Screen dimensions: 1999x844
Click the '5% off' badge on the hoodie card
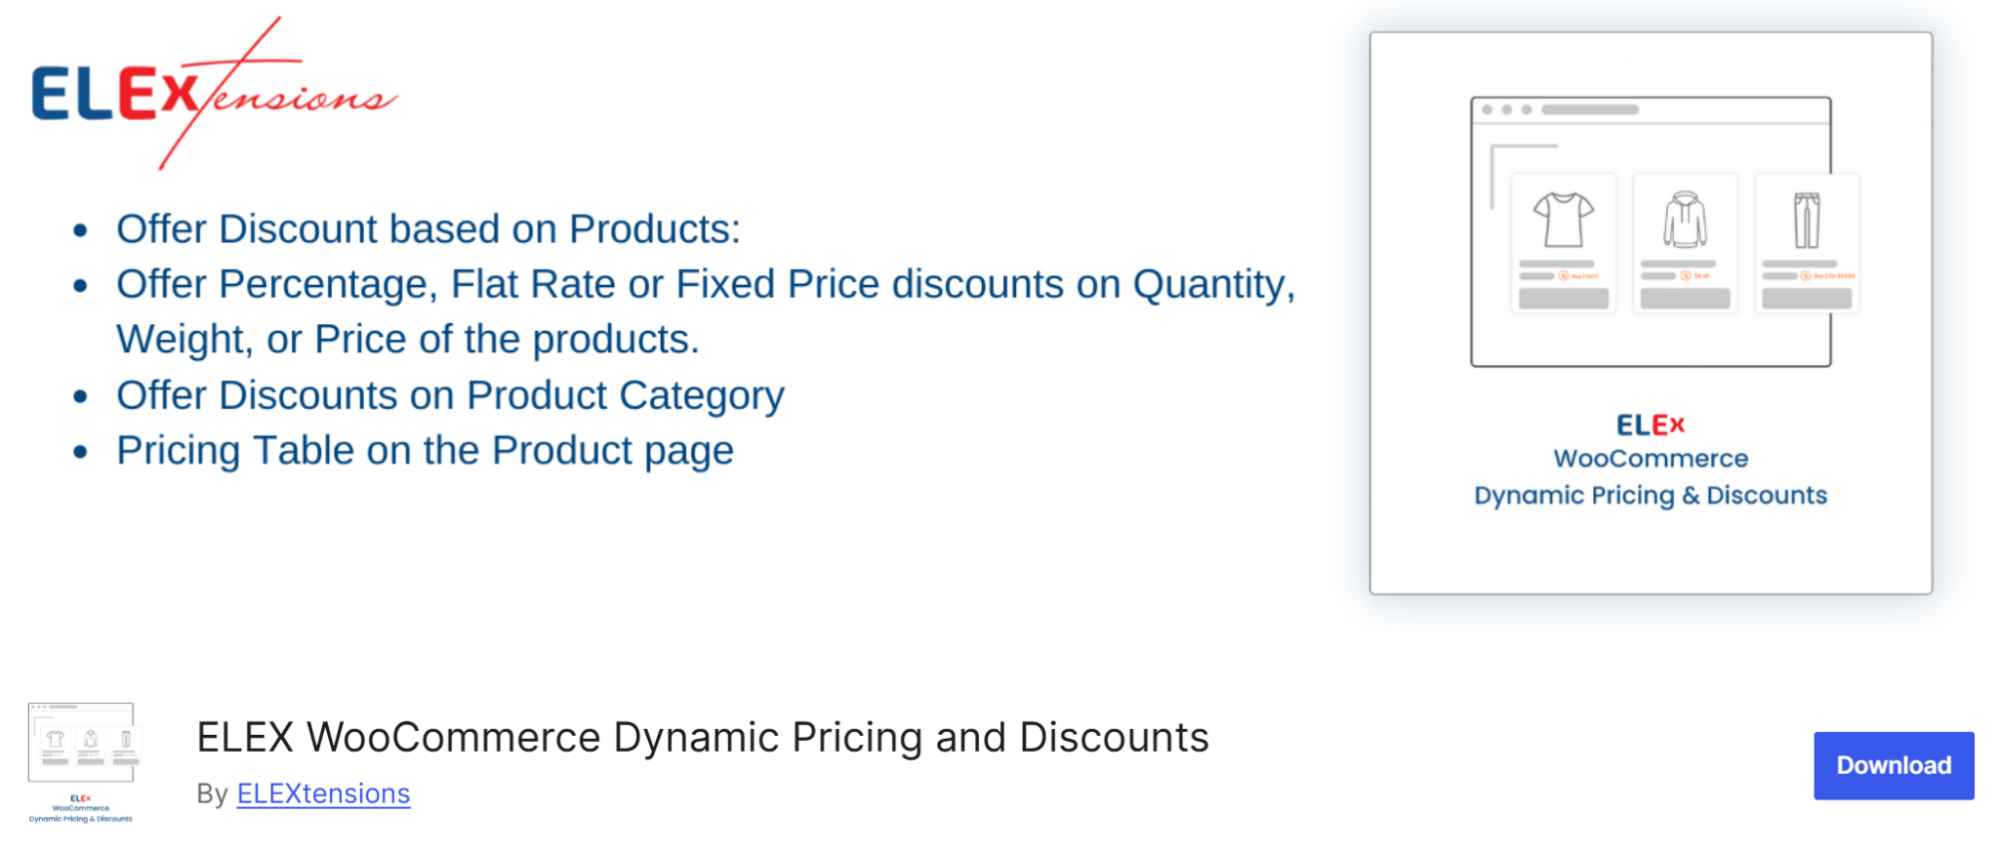pos(1693,275)
